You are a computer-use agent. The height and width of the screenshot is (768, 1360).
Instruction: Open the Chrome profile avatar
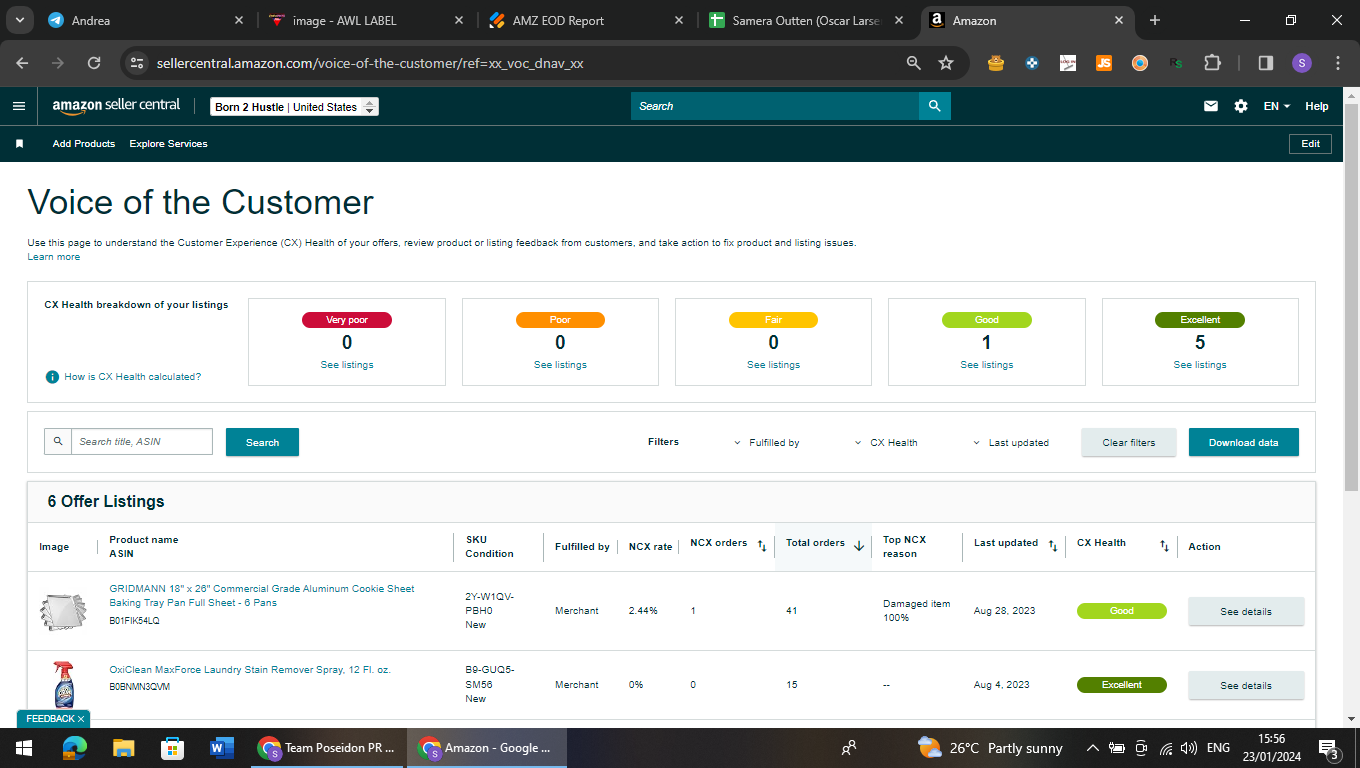tap(1301, 63)
